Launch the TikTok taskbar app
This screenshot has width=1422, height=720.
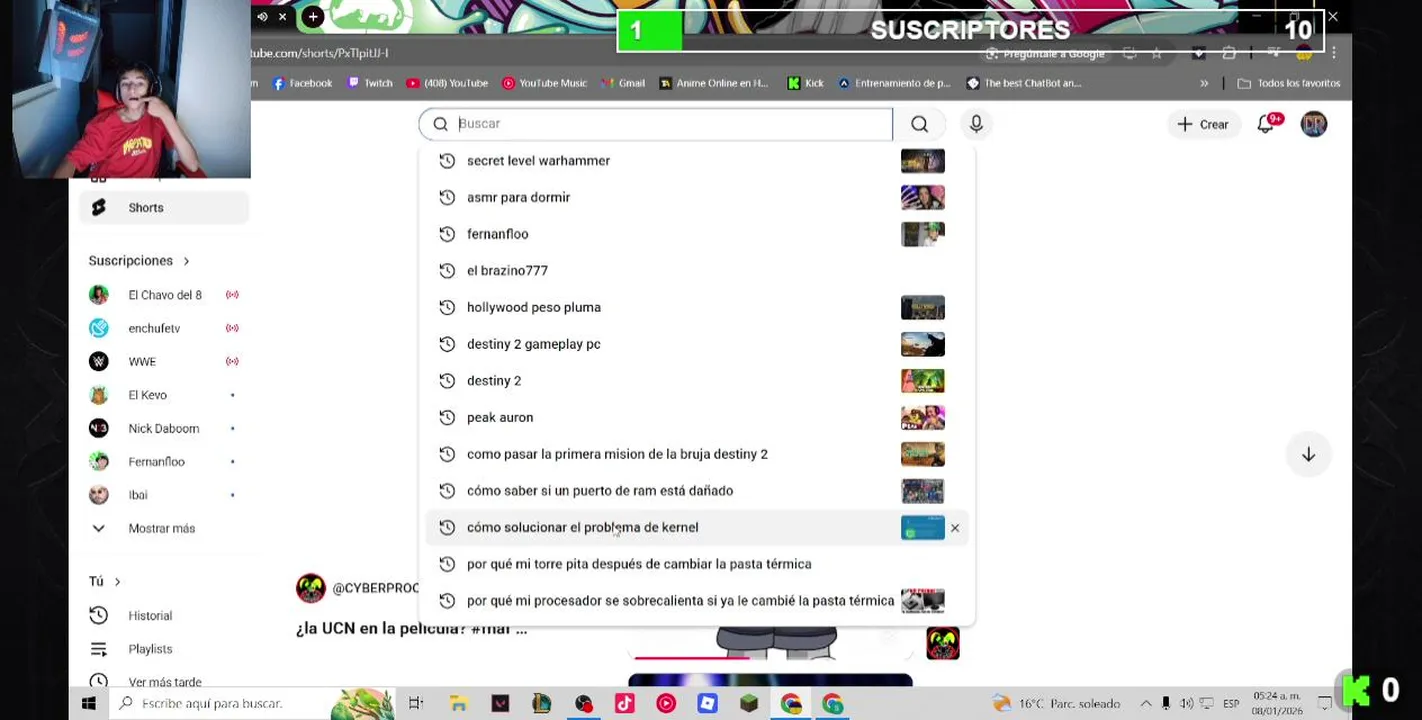[624, 704]
